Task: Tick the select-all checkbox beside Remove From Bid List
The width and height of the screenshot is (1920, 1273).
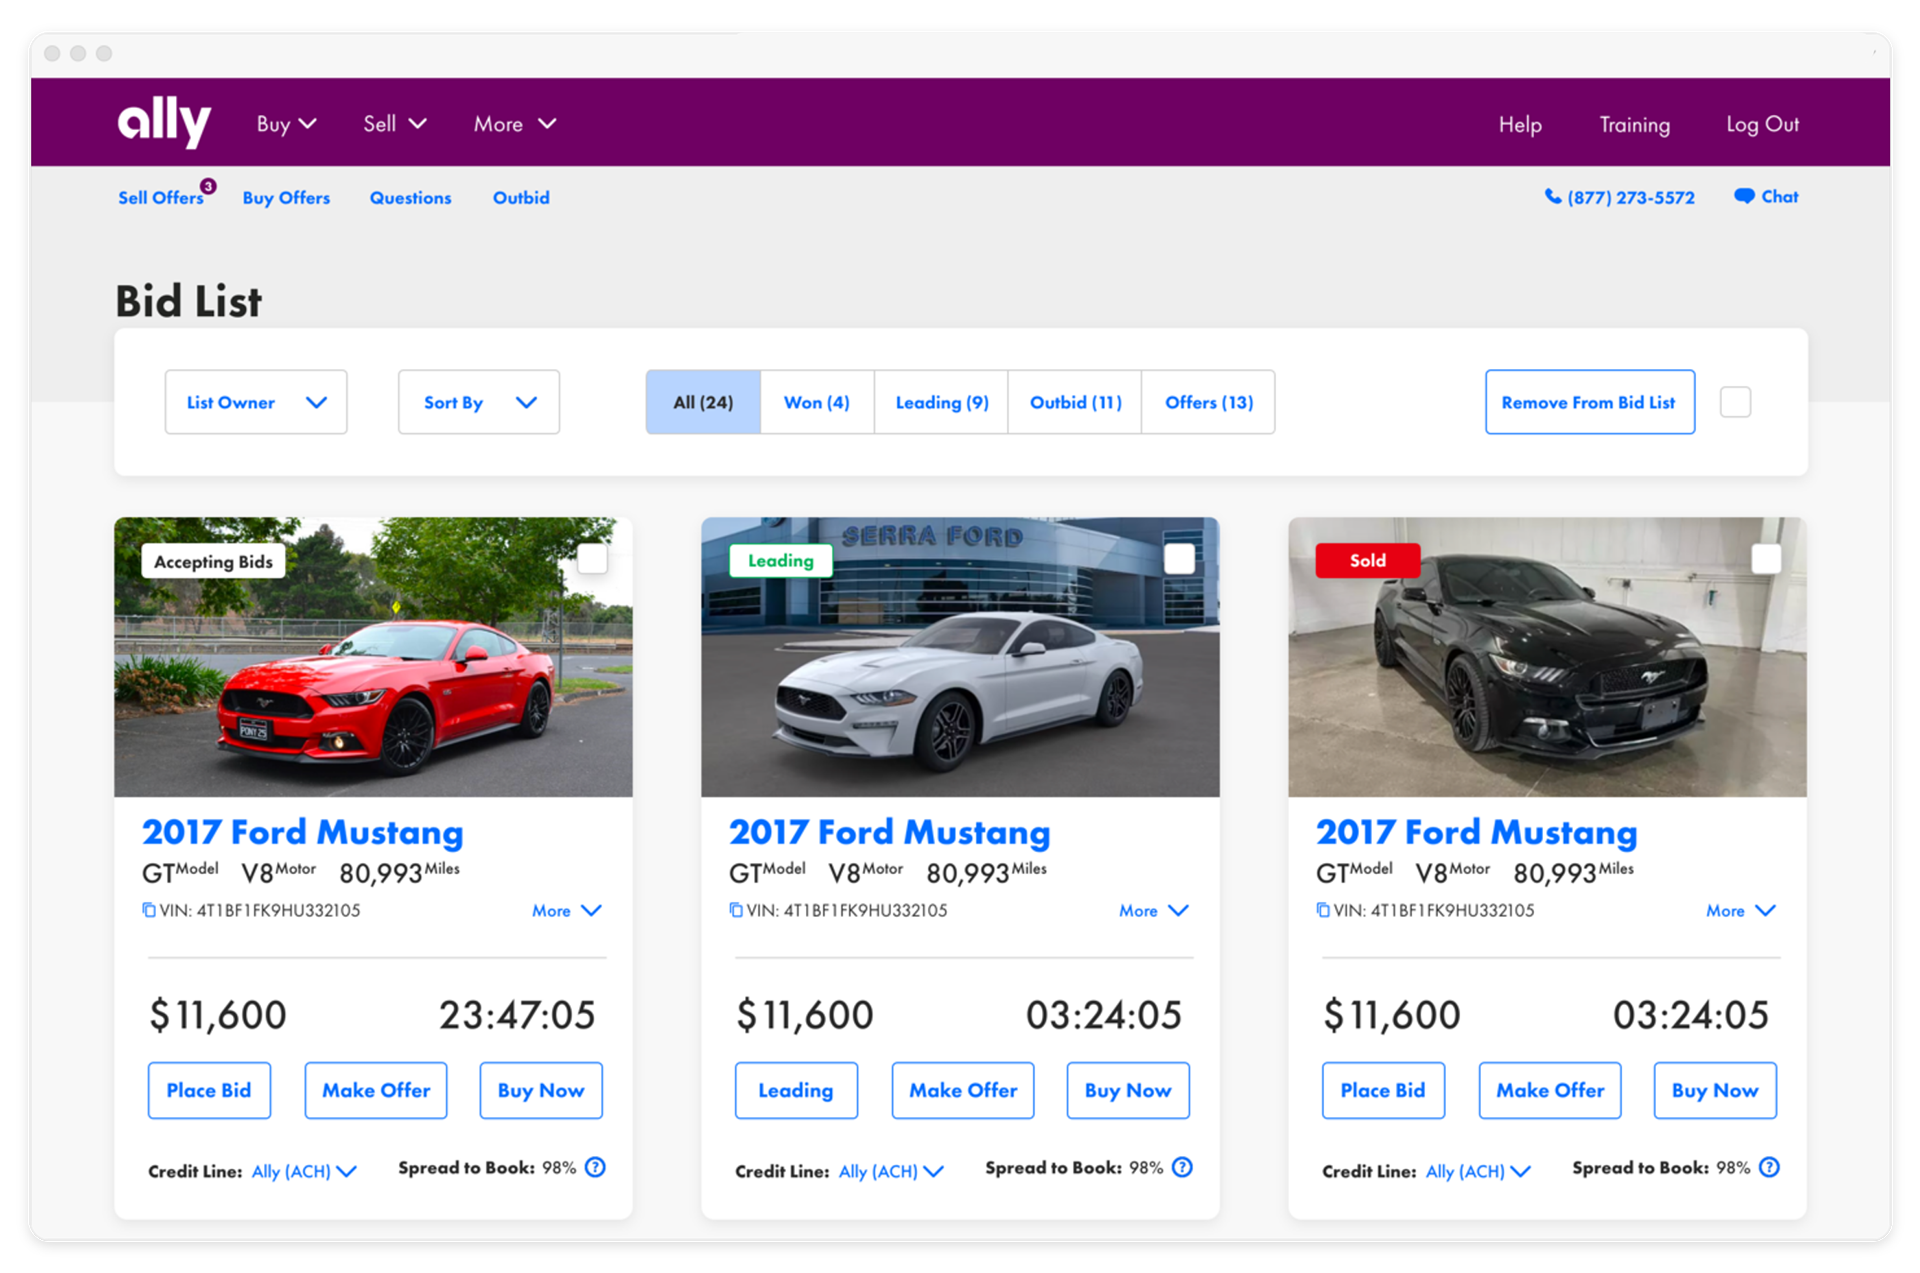Action: coord(1735,402)
